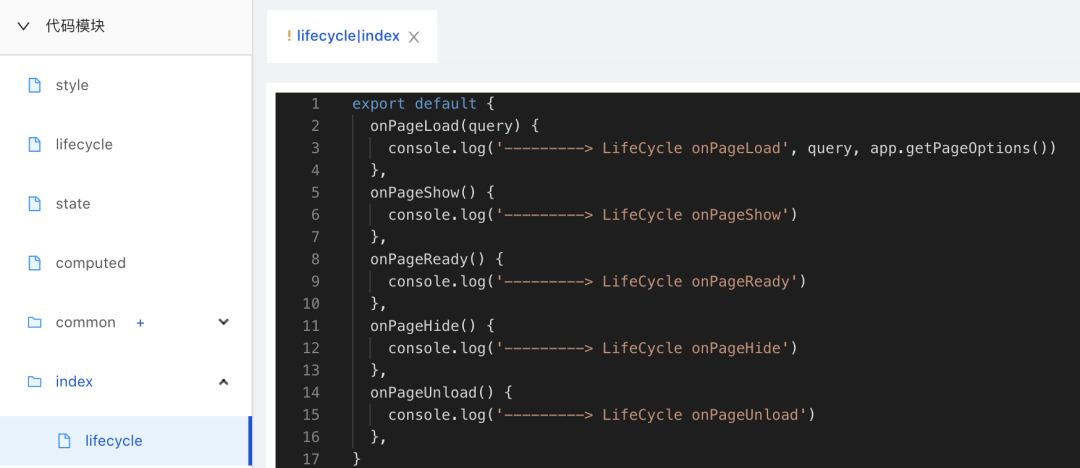Select lifecycle under index folder
Screen dimensions: 1080x468
pyautogui.click(x=114, y=441)
